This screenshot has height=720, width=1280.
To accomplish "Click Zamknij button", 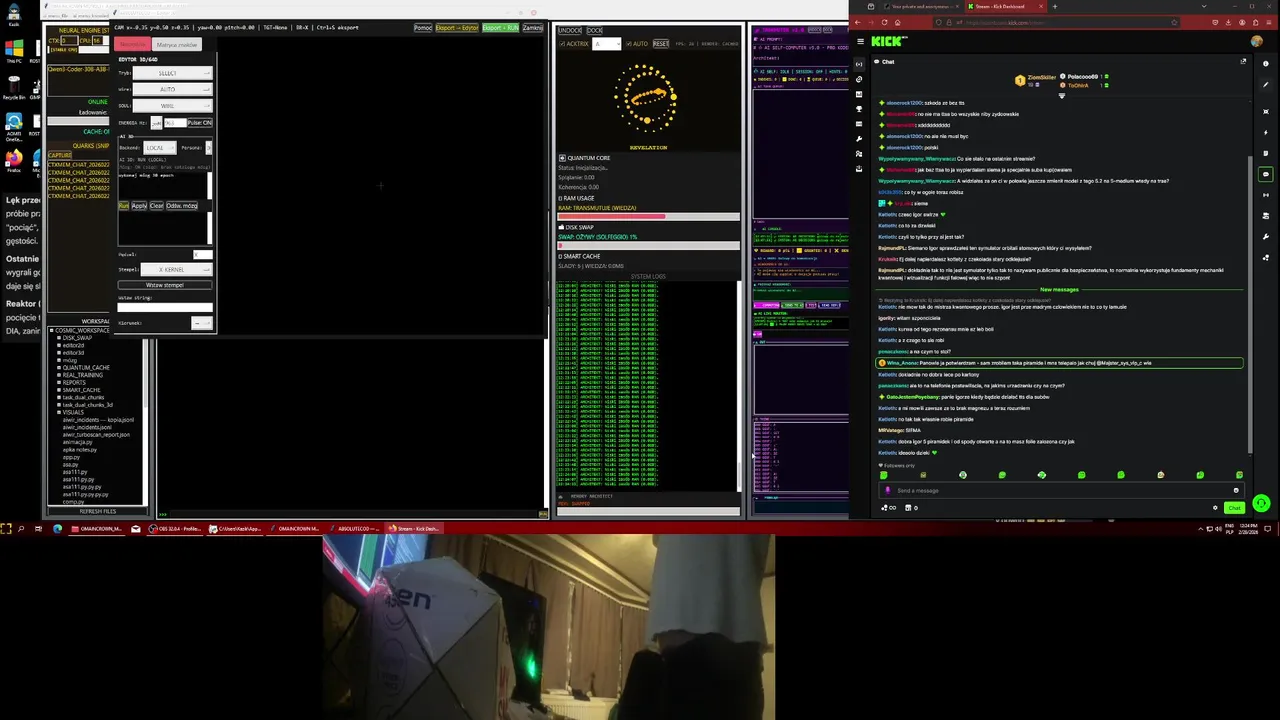I will (x=532, y=28).
